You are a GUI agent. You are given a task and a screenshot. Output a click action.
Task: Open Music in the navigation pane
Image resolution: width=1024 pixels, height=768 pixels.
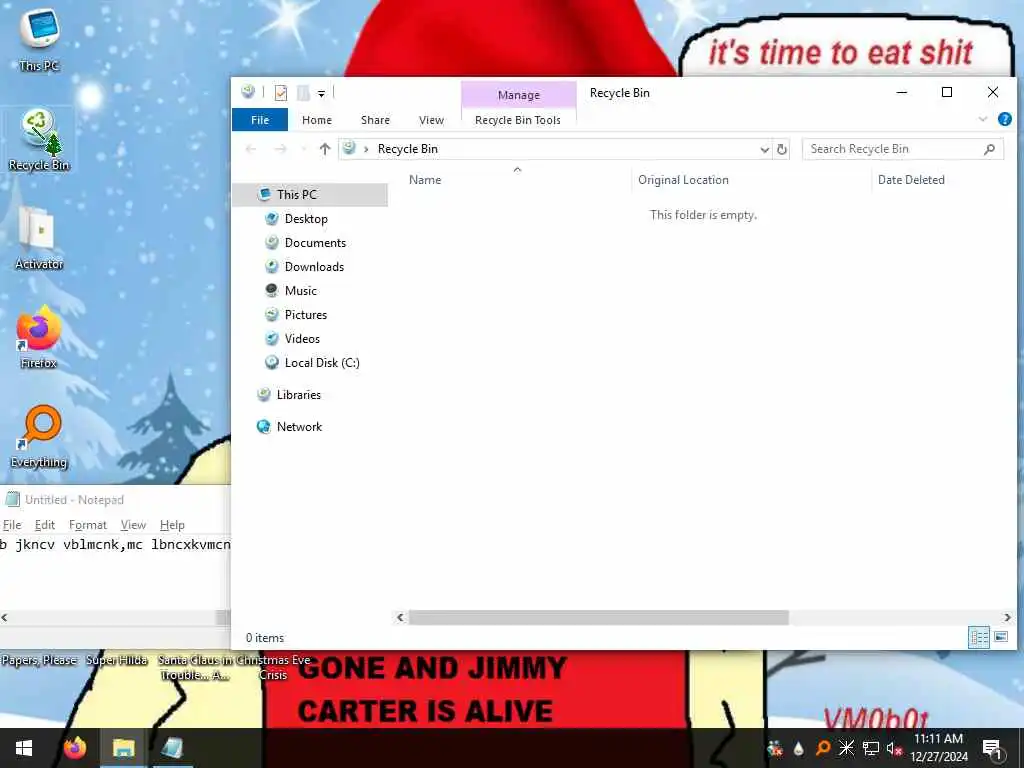(300, 291)
